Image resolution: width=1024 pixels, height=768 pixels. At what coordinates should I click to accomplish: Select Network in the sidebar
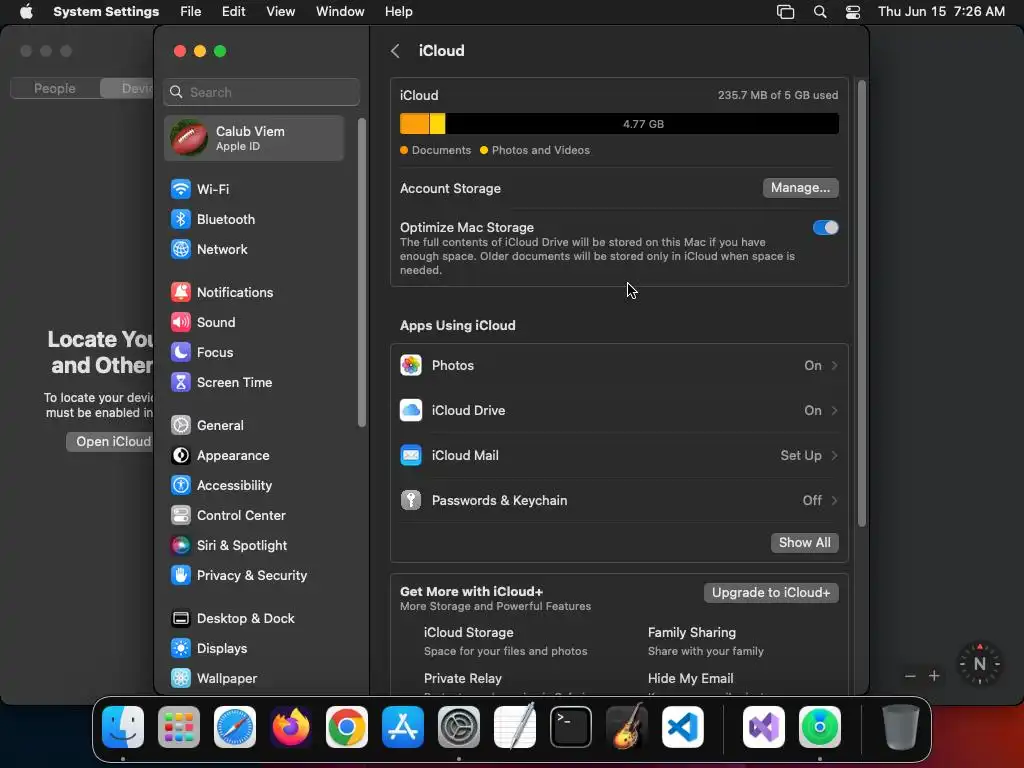point(255,249)
